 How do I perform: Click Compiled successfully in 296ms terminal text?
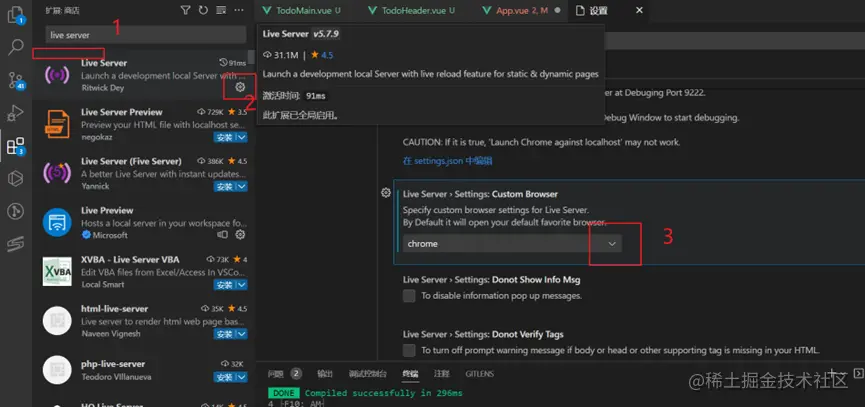pos(383,393)
